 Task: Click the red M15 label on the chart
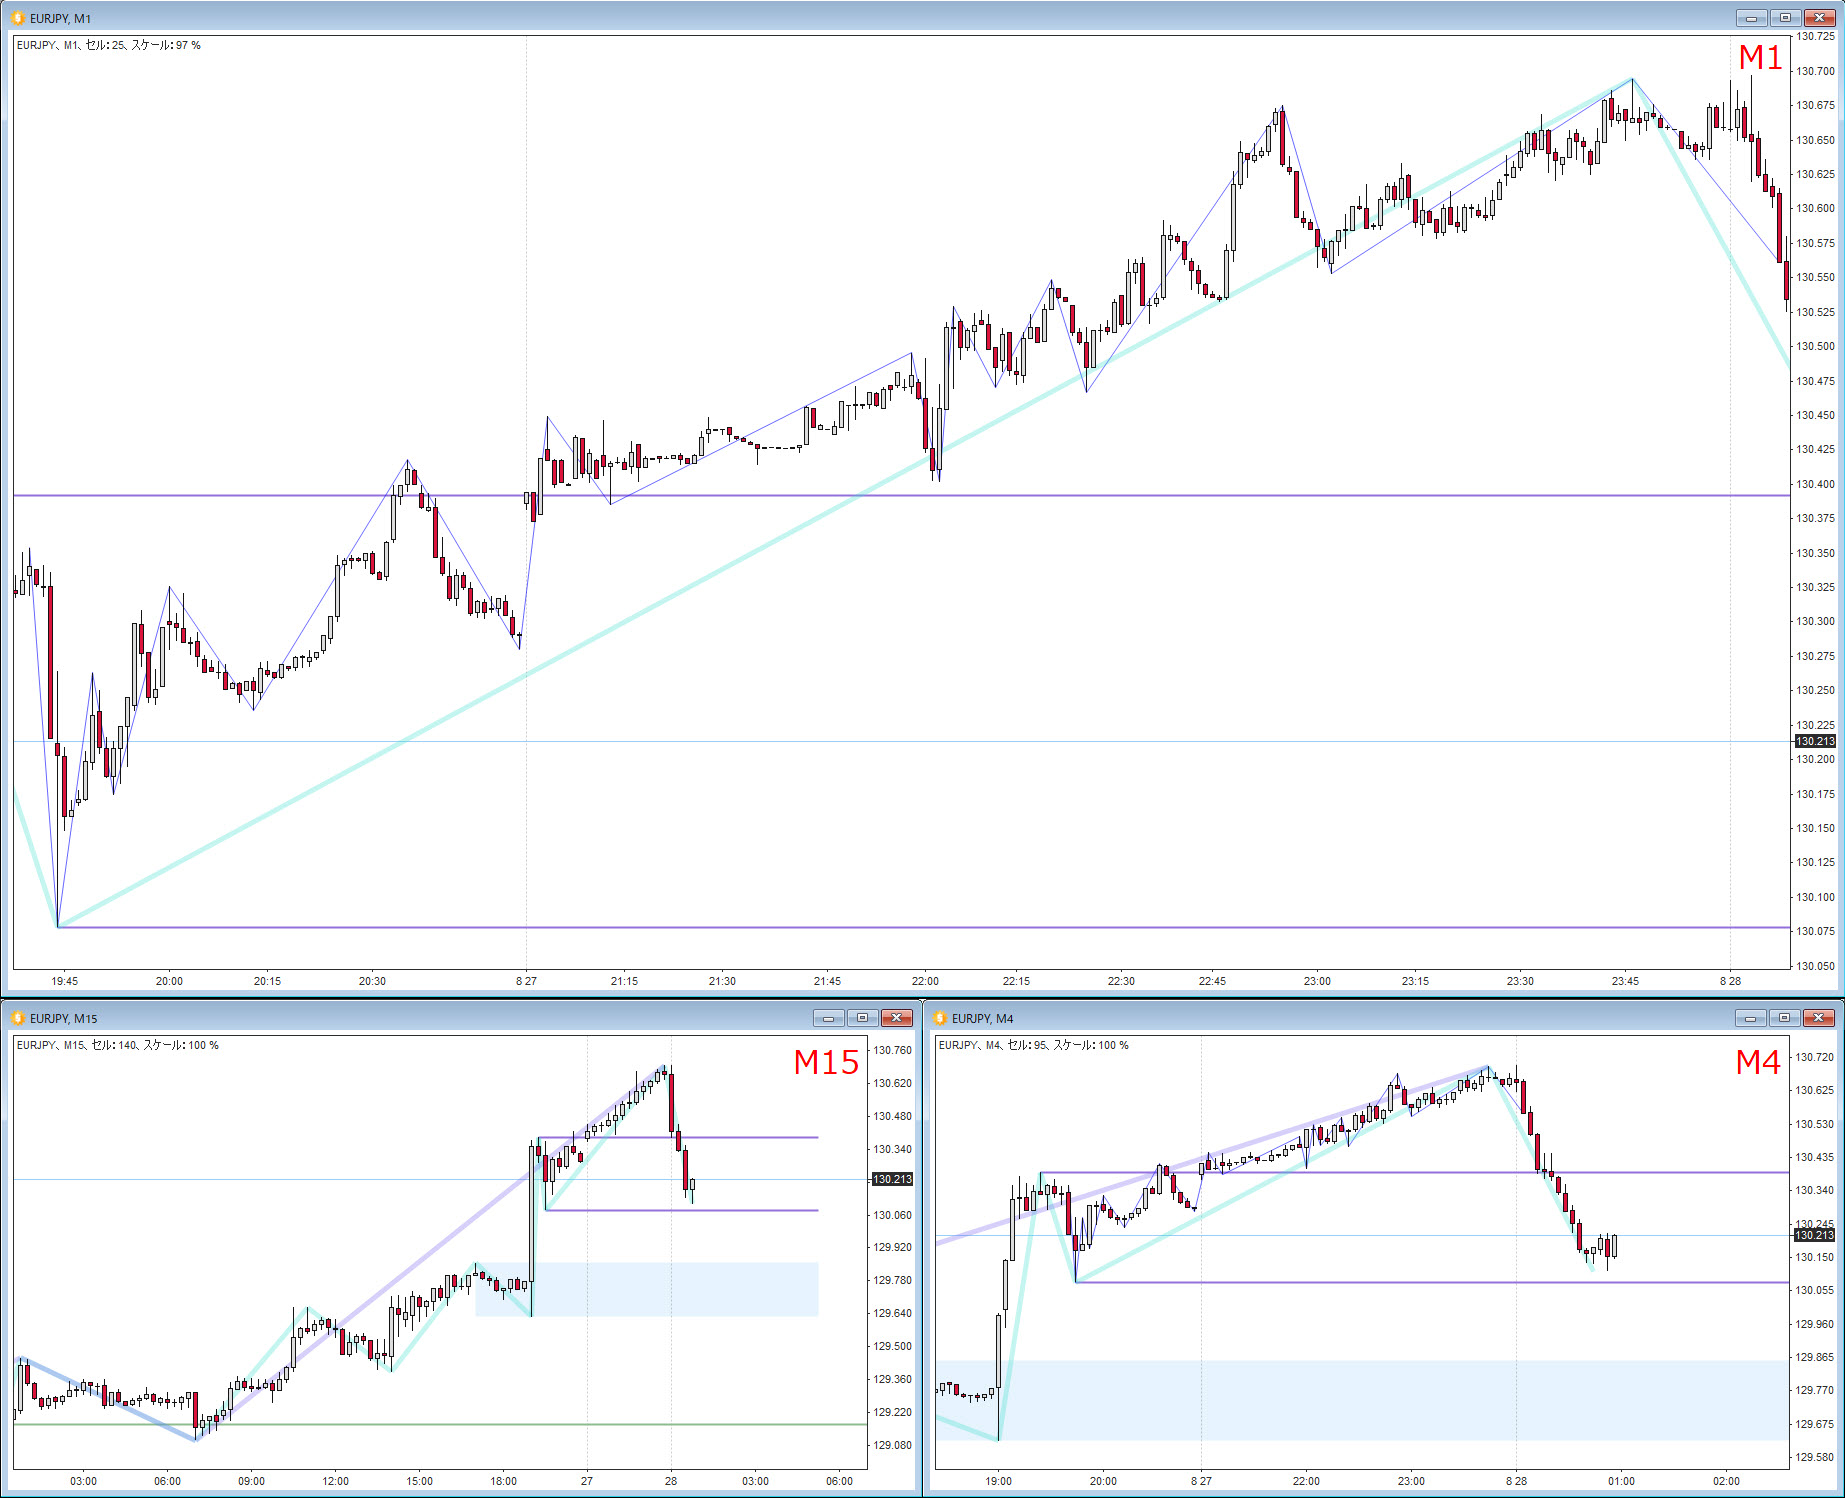pos(826,1062)
